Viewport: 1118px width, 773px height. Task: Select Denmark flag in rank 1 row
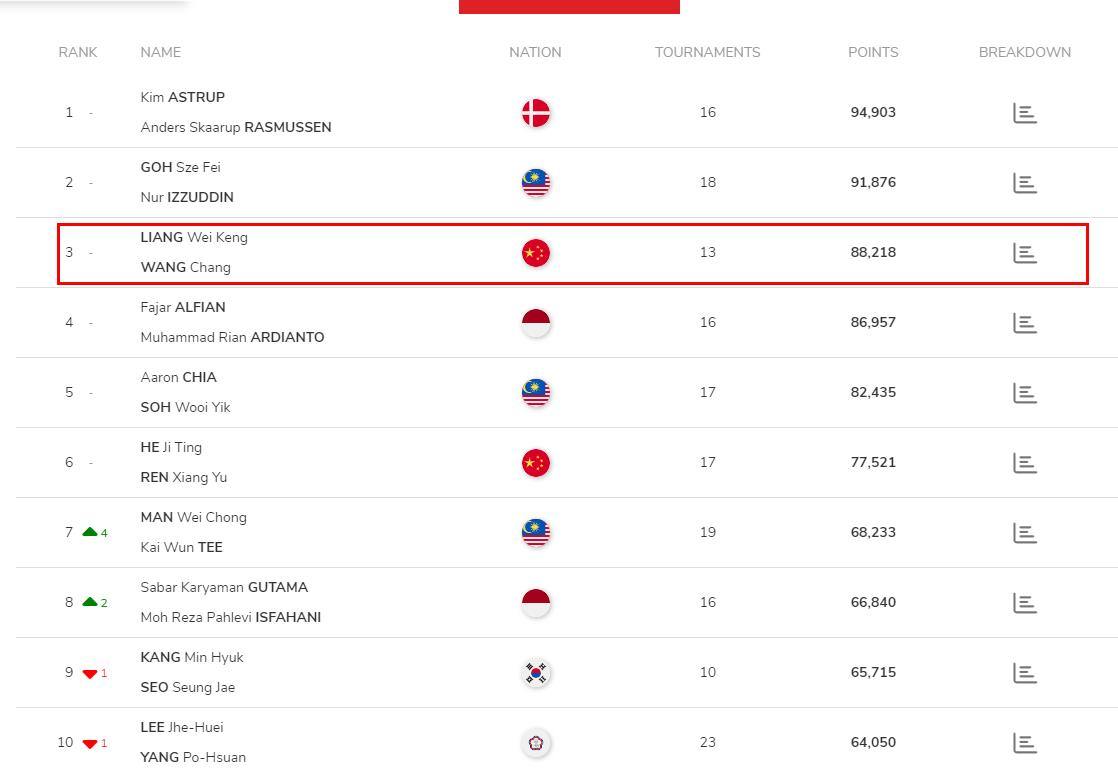[535, 113]
